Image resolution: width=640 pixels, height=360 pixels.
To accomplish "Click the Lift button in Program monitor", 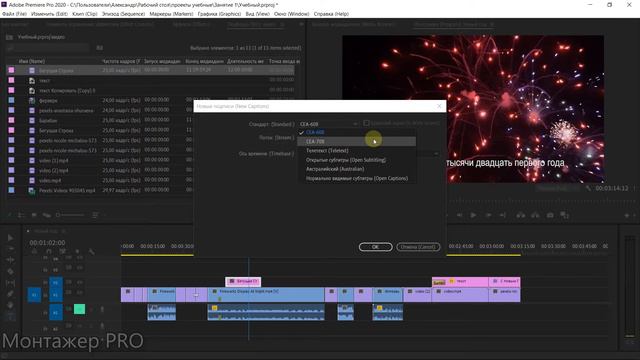I will [x=520, y=215].
